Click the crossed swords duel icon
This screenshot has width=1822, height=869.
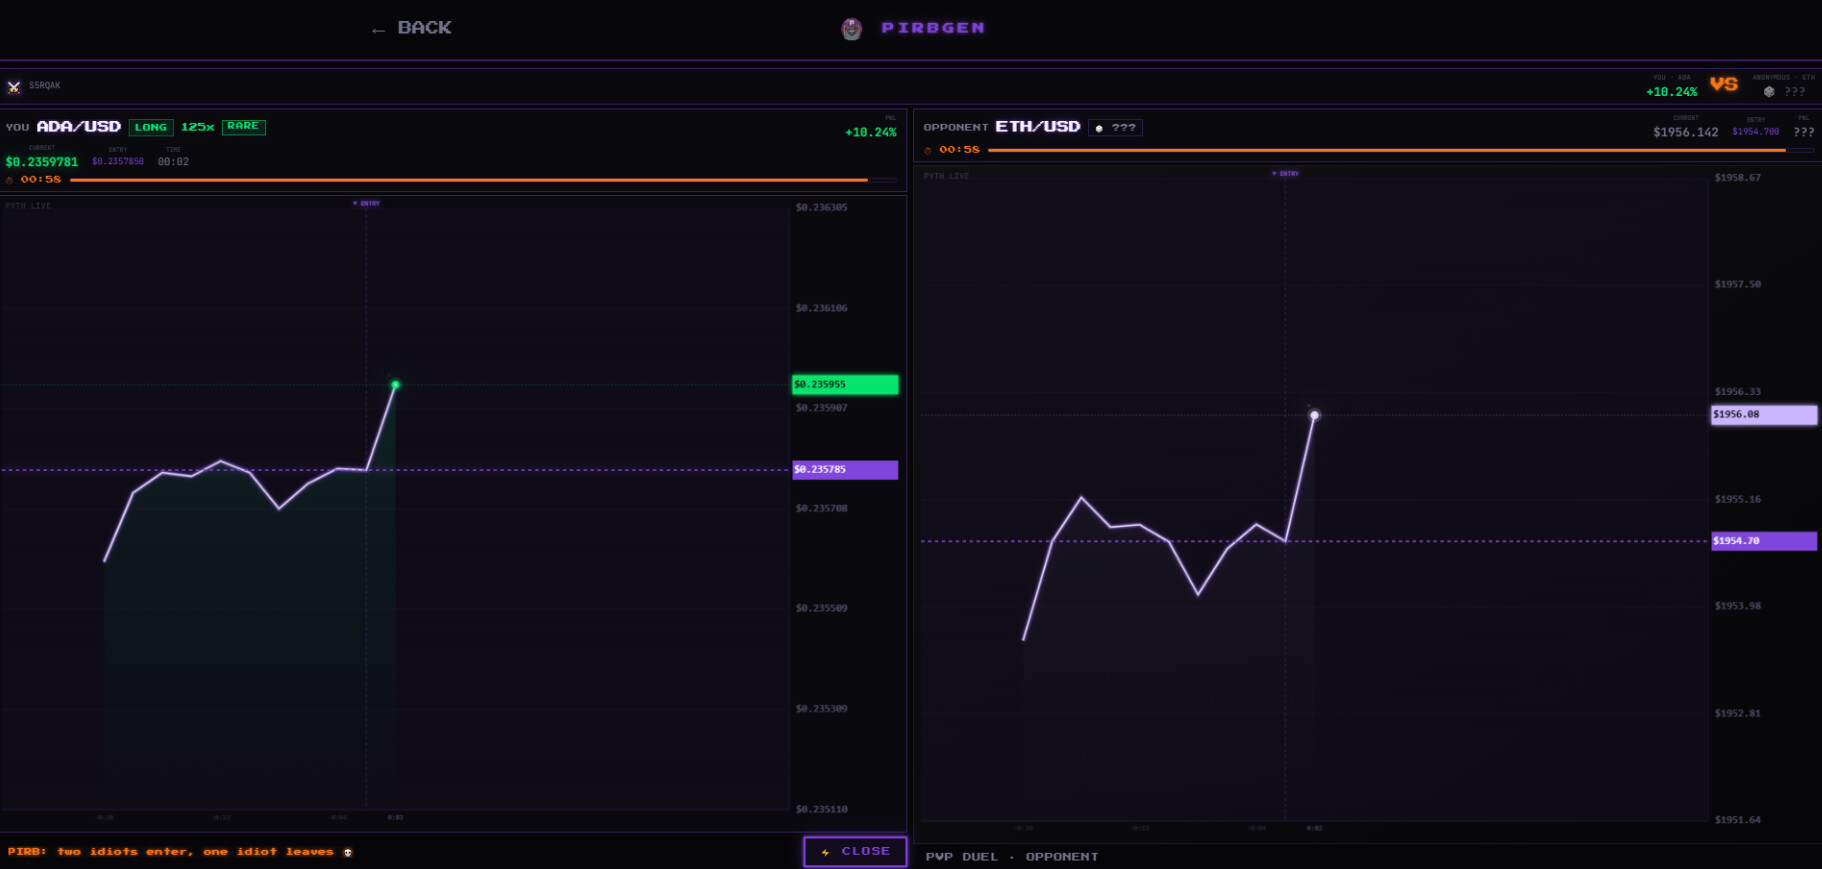click(14, 87)
